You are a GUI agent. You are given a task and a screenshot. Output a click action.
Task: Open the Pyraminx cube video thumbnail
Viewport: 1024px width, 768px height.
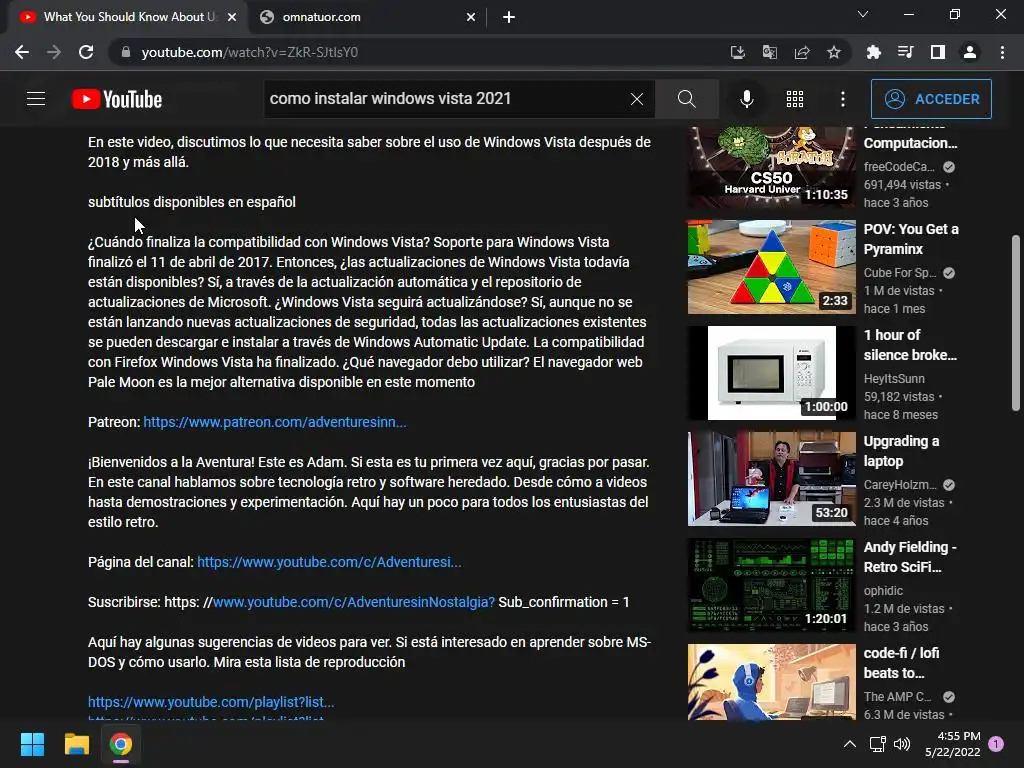(771, 267)
